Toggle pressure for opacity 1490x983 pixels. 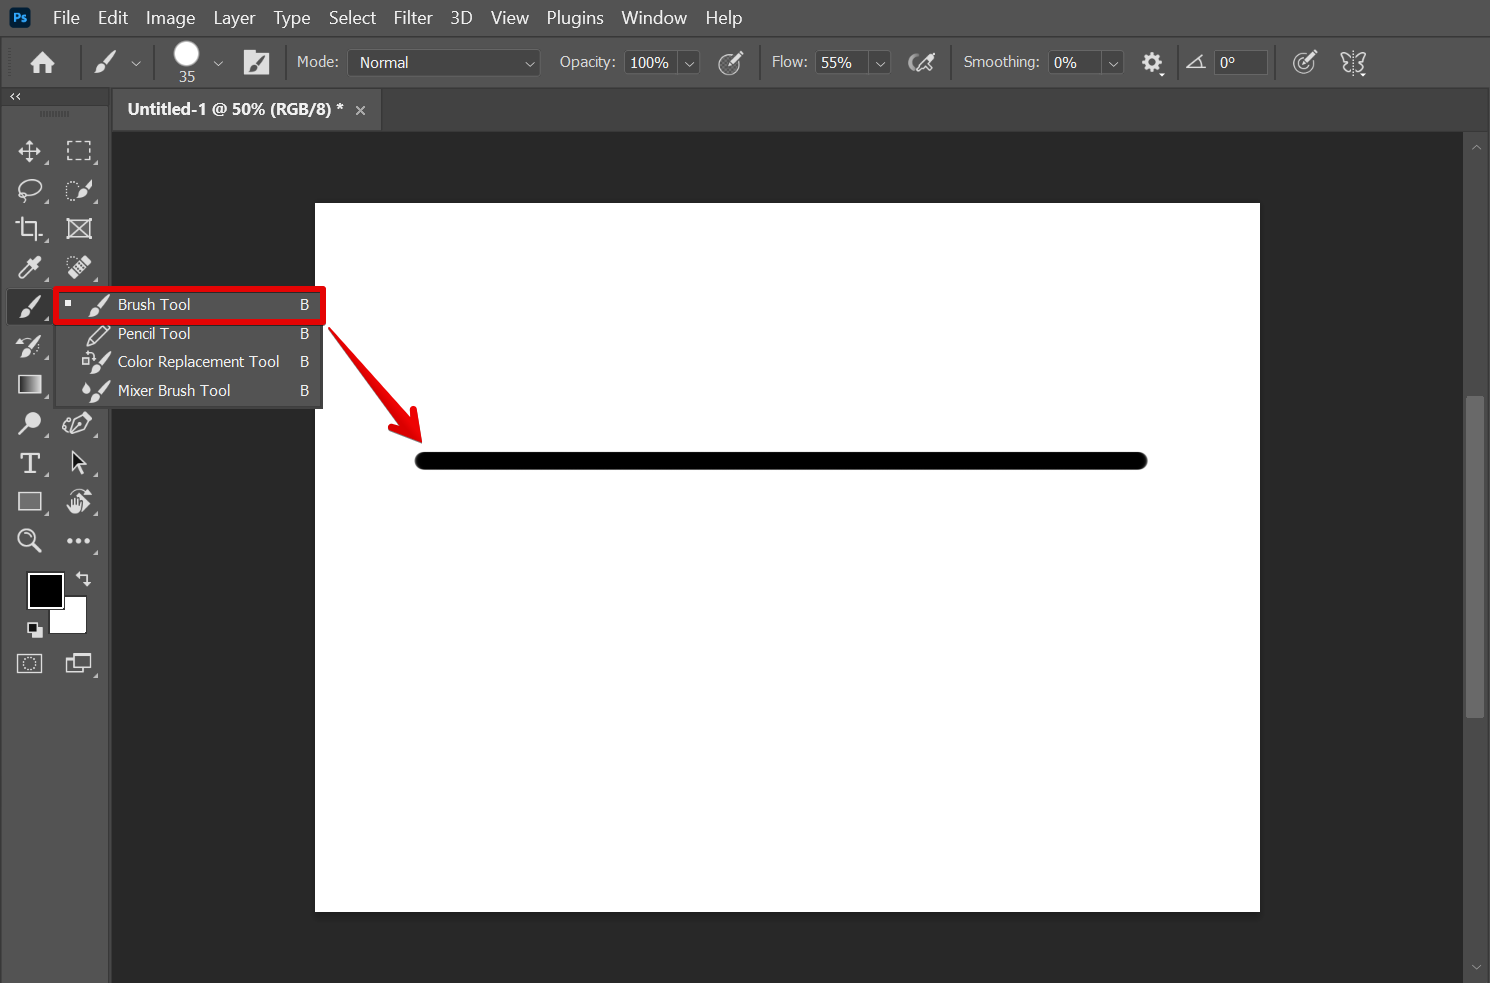pos(731,63)
